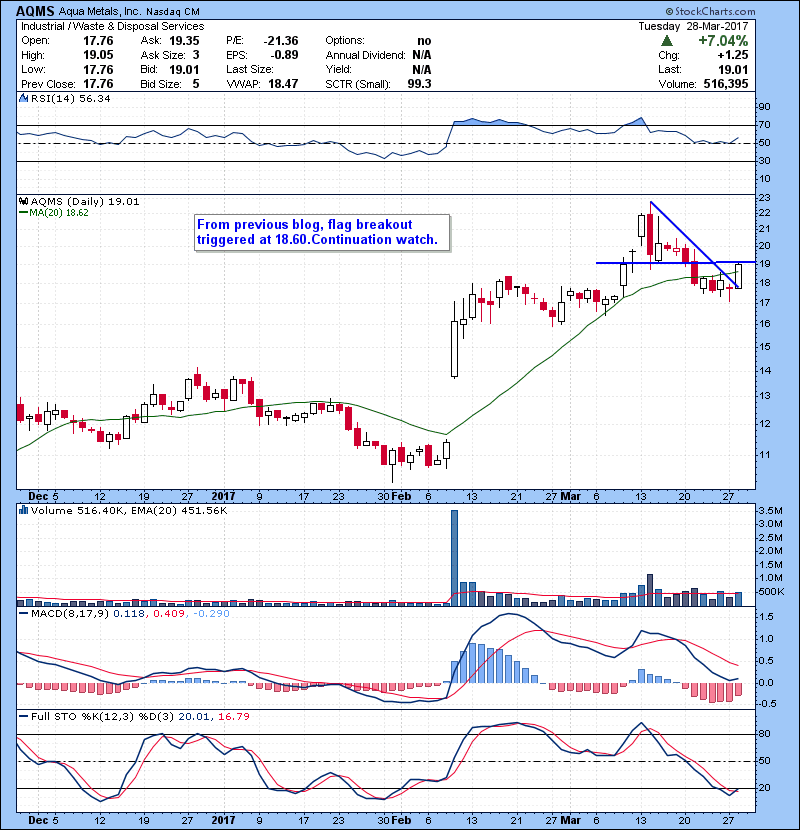Click the 'Nasdaq CM' exchange label
Viewport: 800px width, 830px height.
click(173, 12)
